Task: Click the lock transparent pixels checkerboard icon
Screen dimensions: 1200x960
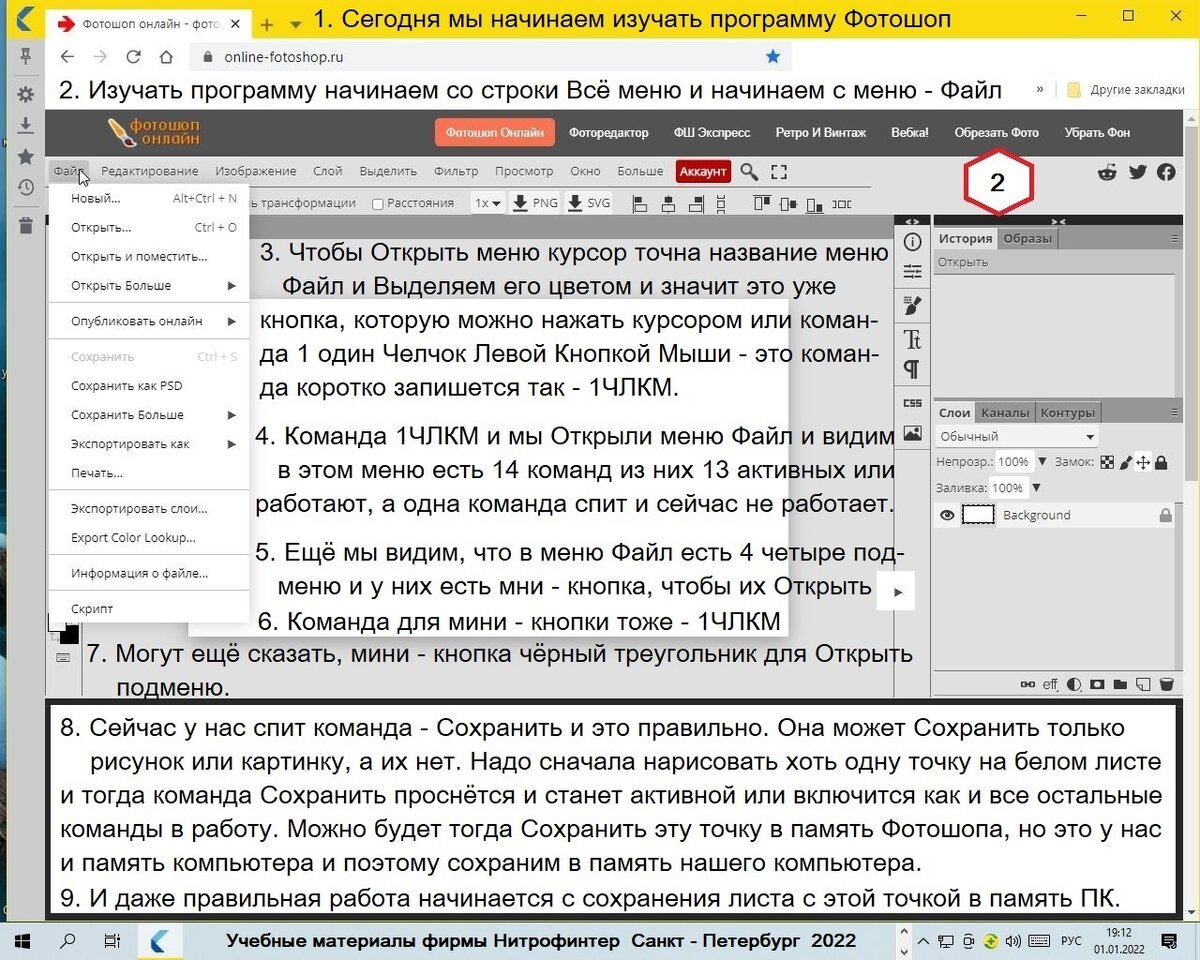Action: [x=1107, y=462]
